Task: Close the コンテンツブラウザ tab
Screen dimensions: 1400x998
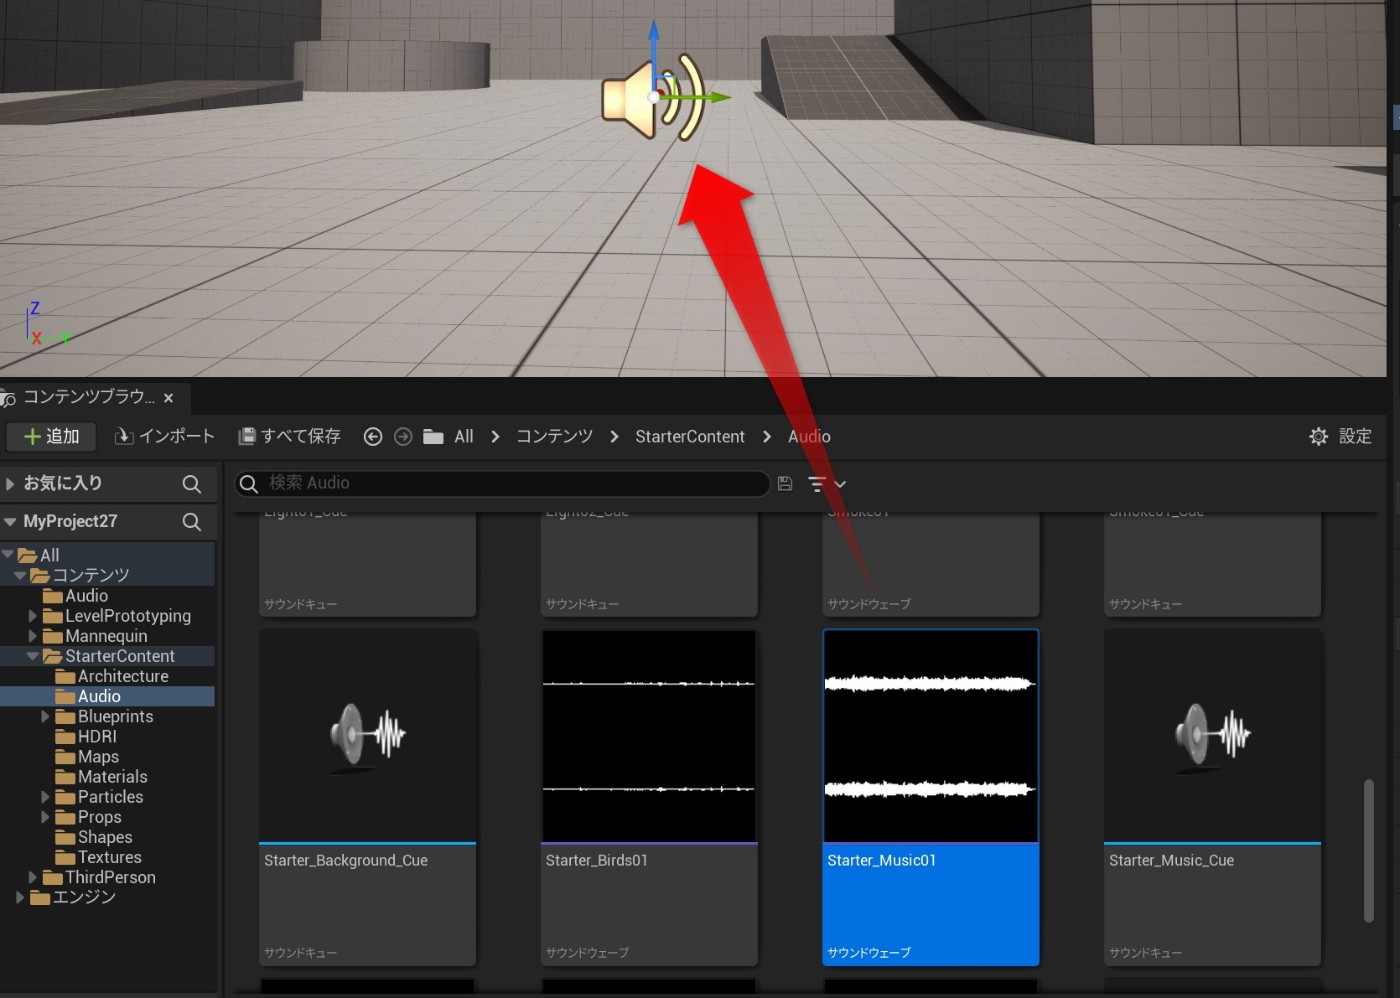Action: coord(168,398)
